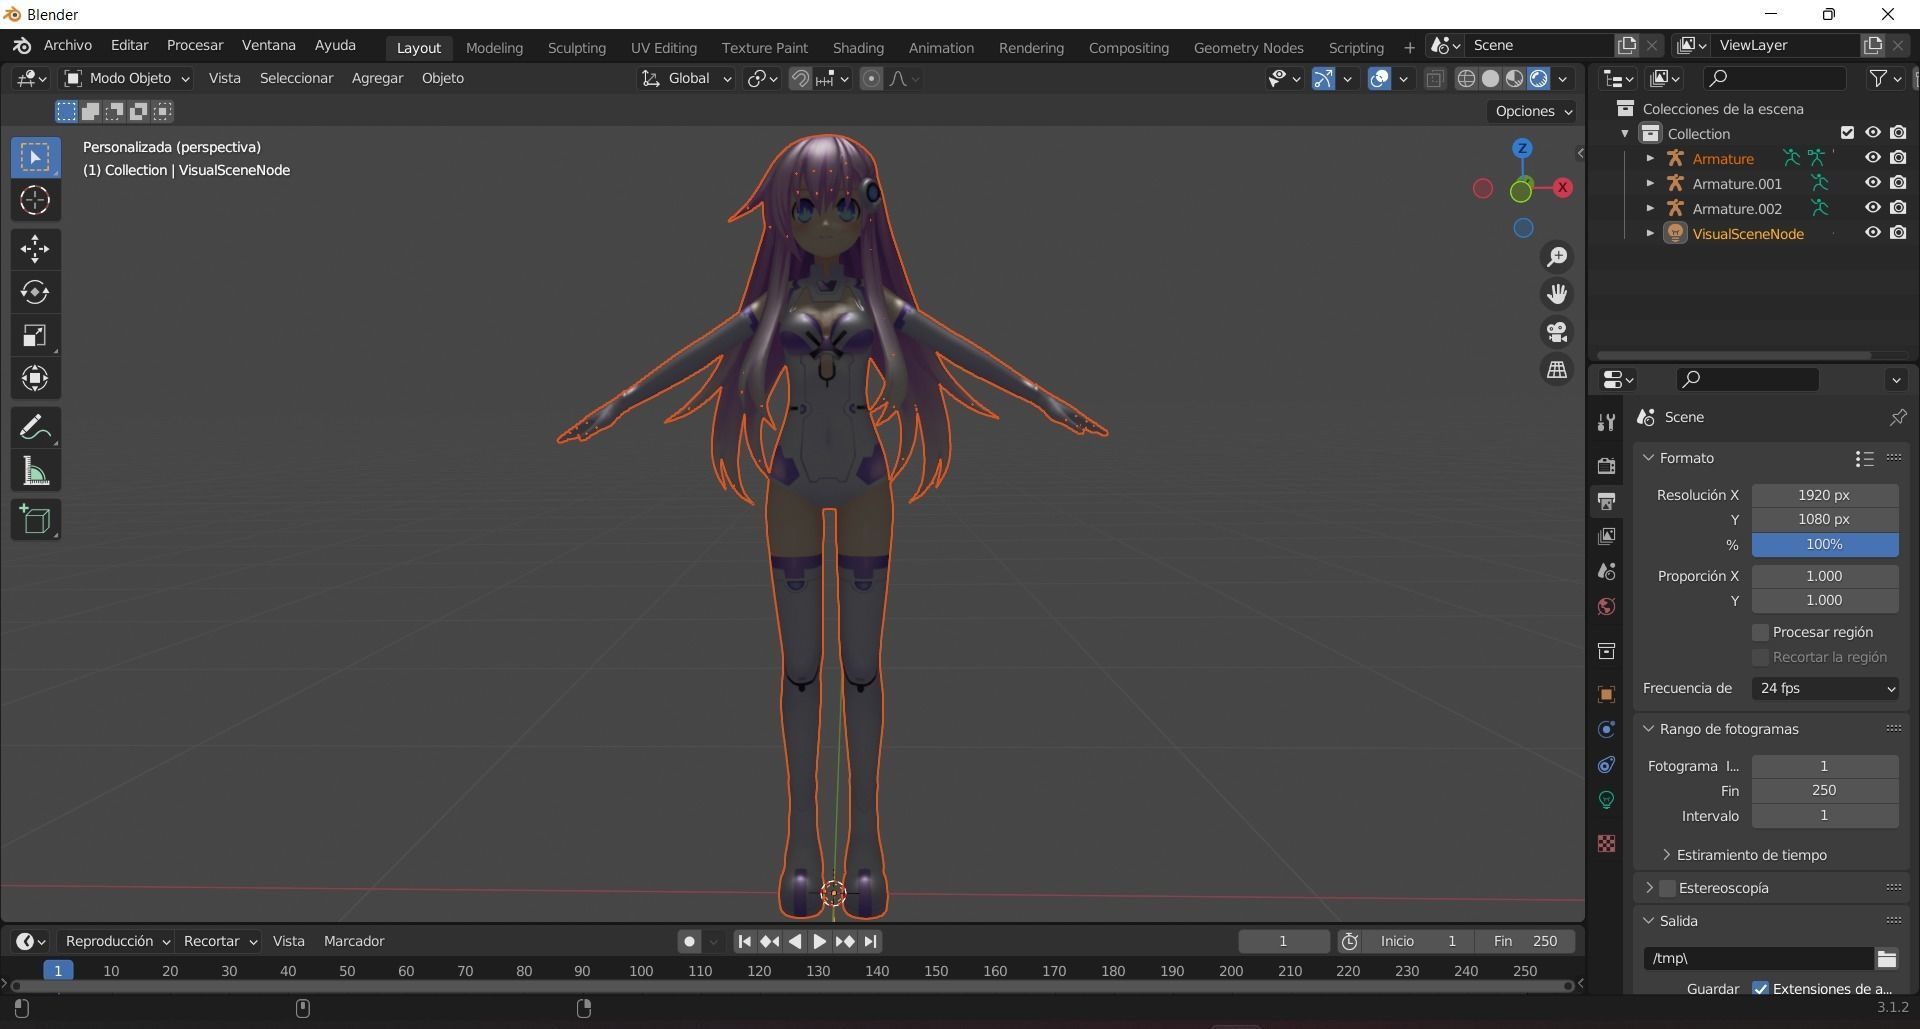Hide Armature.002 with its eye icon

[x=1873, y=208]
